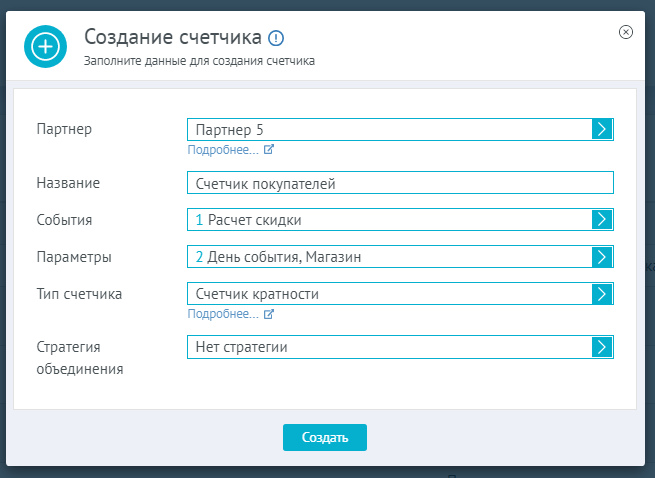Focus the Название input field
This screenshot has width=655, height=478.
click(x=400, y=183)
